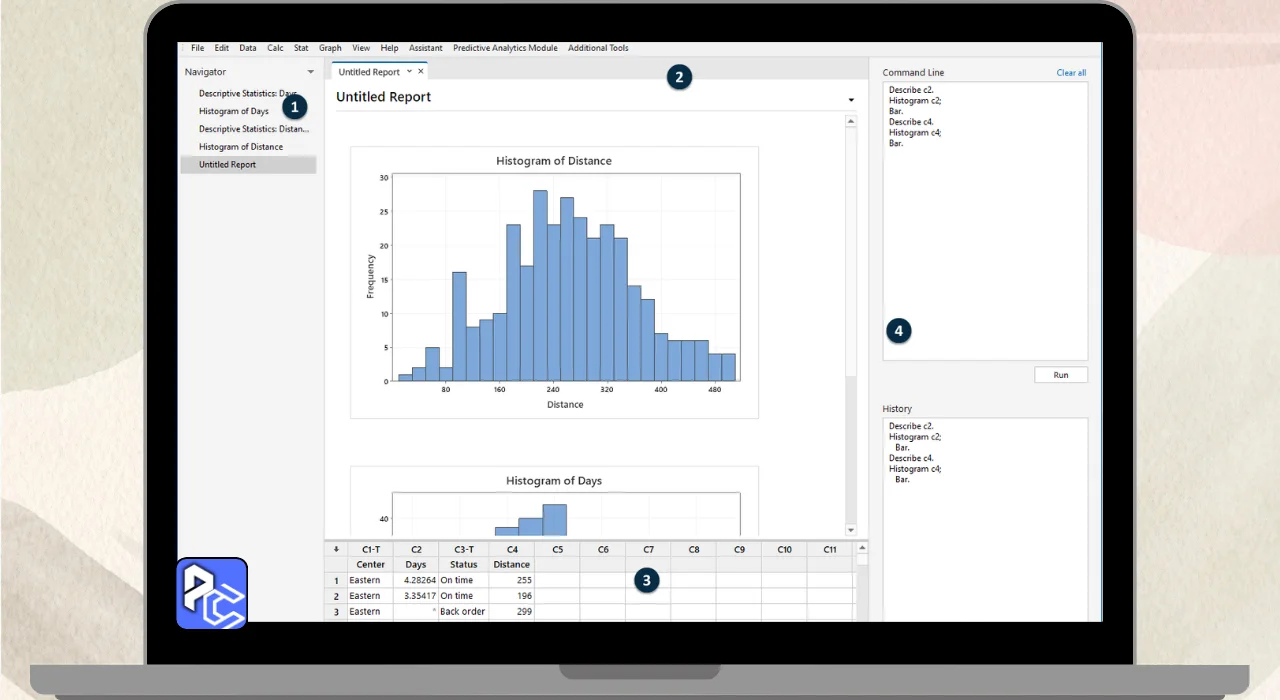The width and height of the screenshot is (1280, 700).
Task: Close the Untitled Report tab
Action: (x=421, y=71)
